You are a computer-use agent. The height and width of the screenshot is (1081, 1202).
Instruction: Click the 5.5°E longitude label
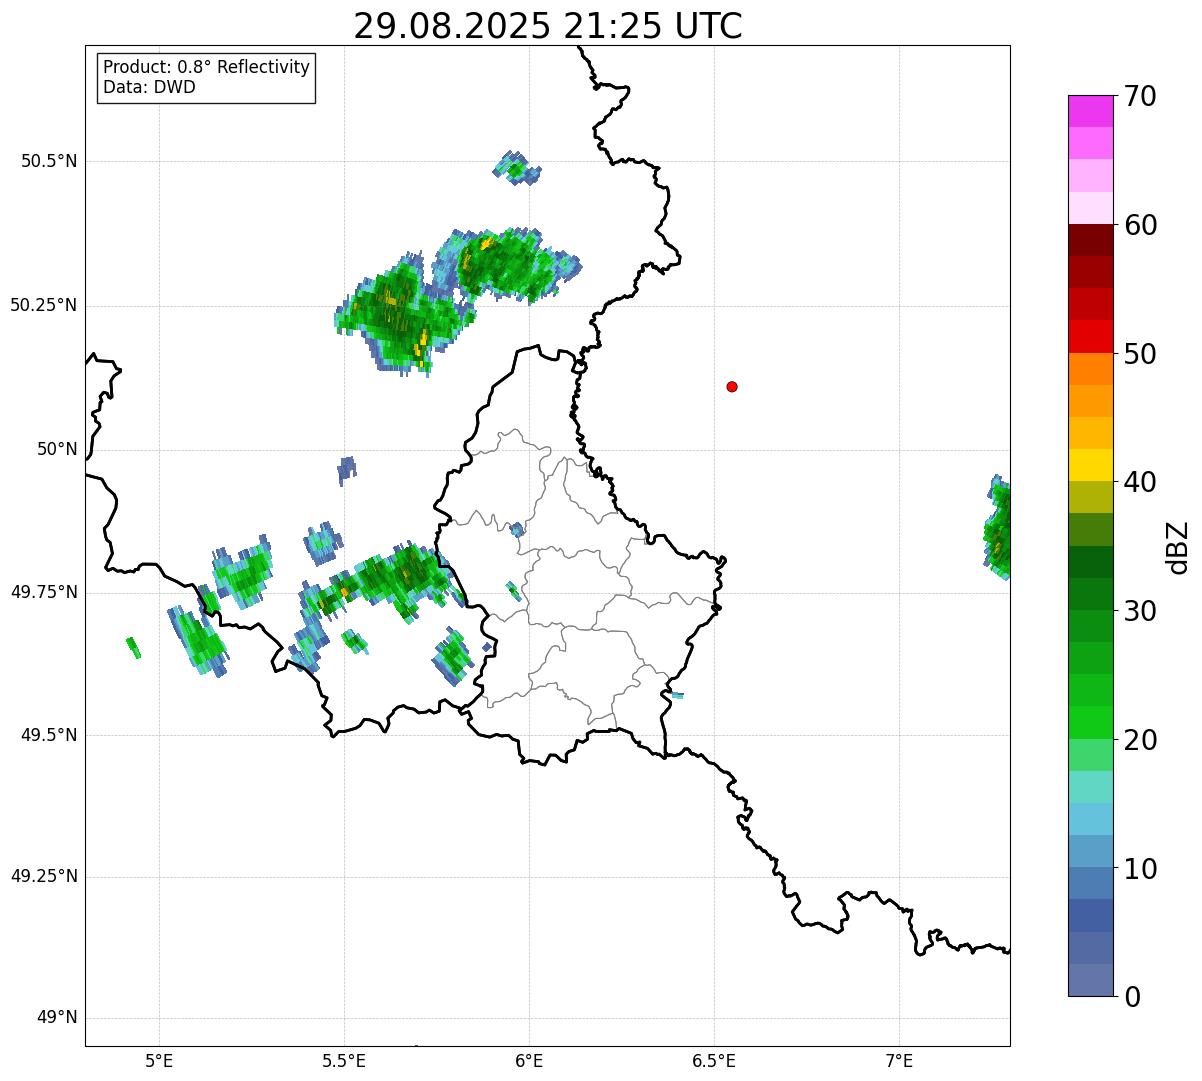coord(344,1060)
